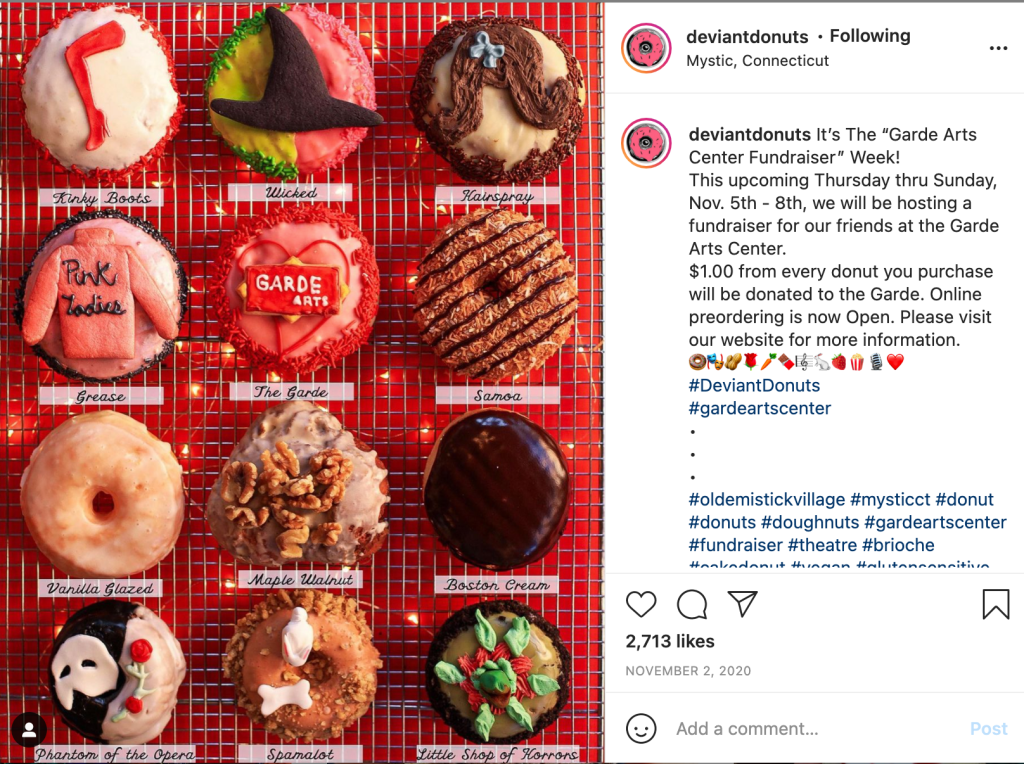Screen dimensions: 1024x764
Task: Share post with paper plane icon
Action: tap(743, 603)
